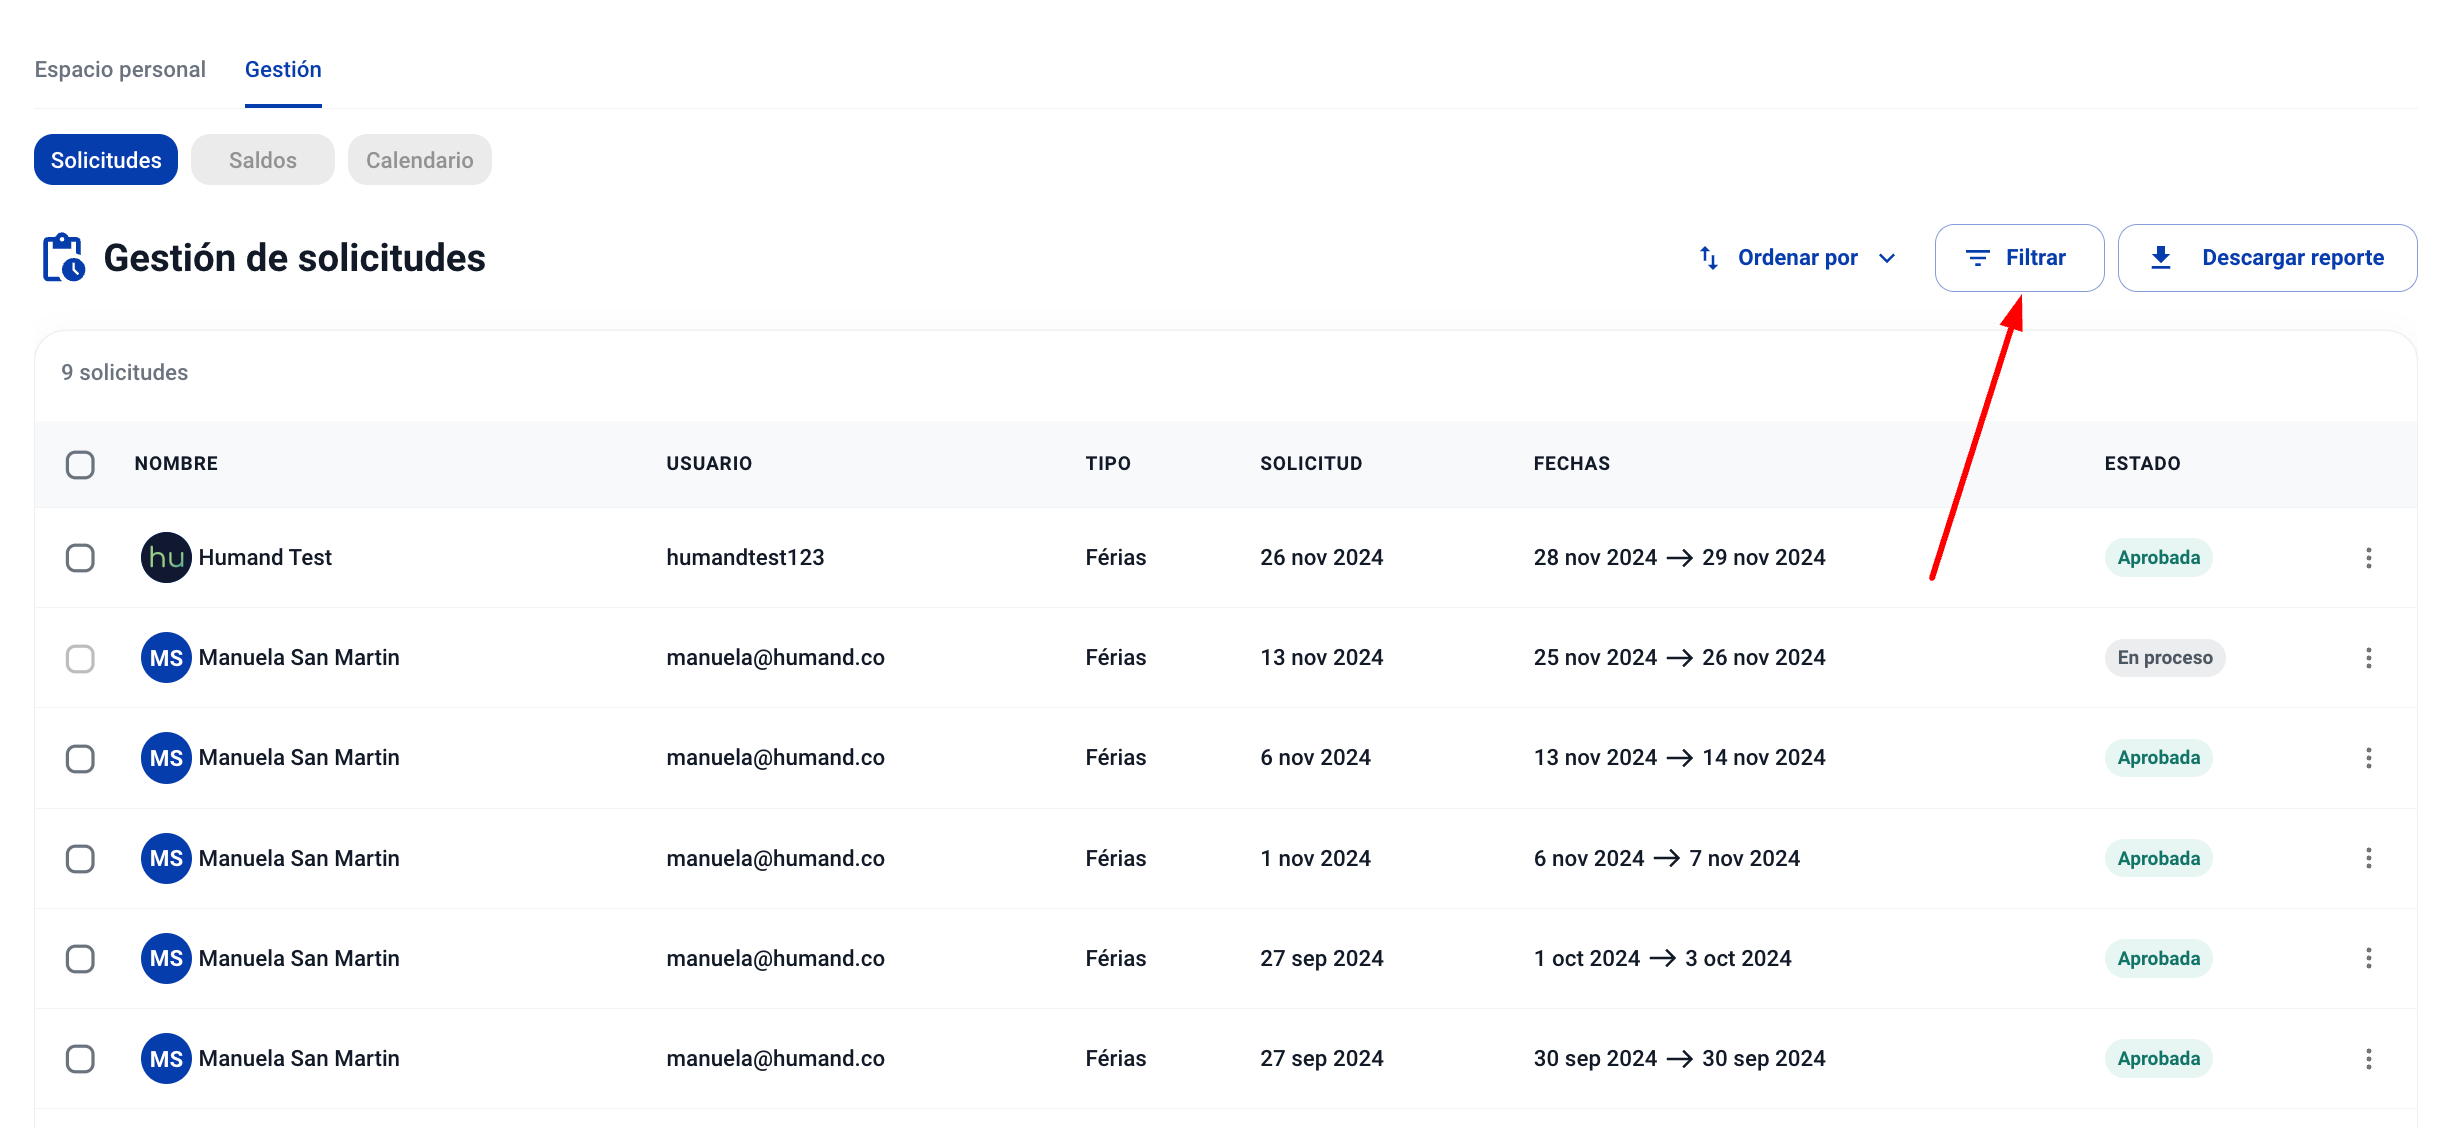This screenshot has width=2454, height=1128.
Task: Click the chevron next to Ordenar por
Action: (1887, 258)
